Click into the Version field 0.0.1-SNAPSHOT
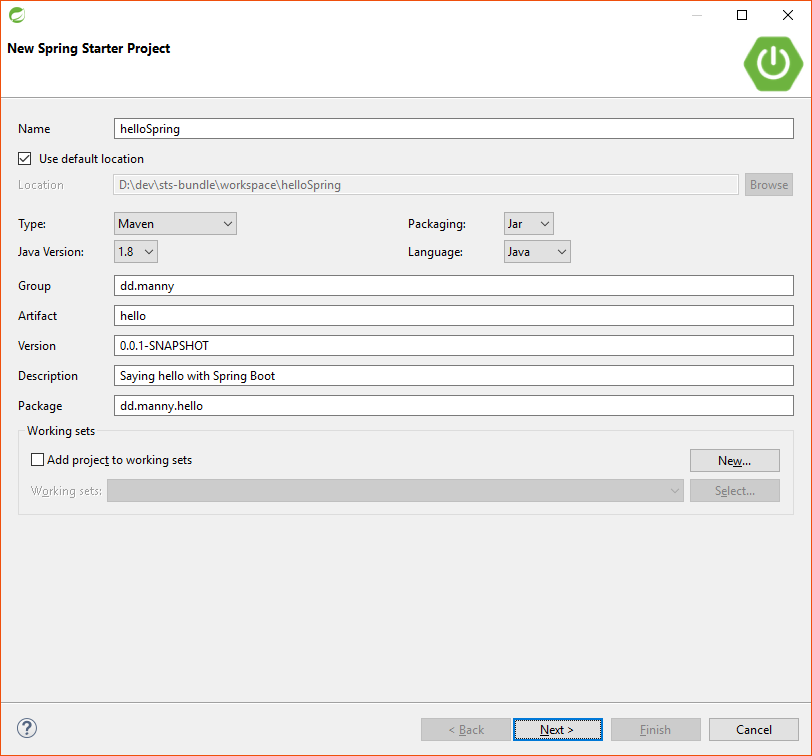812x756 pixels. pyautogui.click(x=454, y=346)
